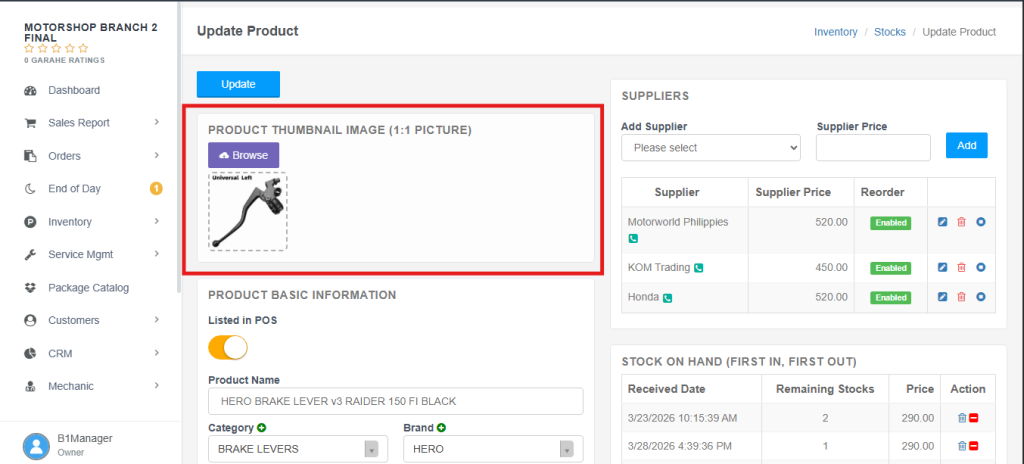
Task: Click the Supplier Price input field
Action: click(x=873, y=148)
